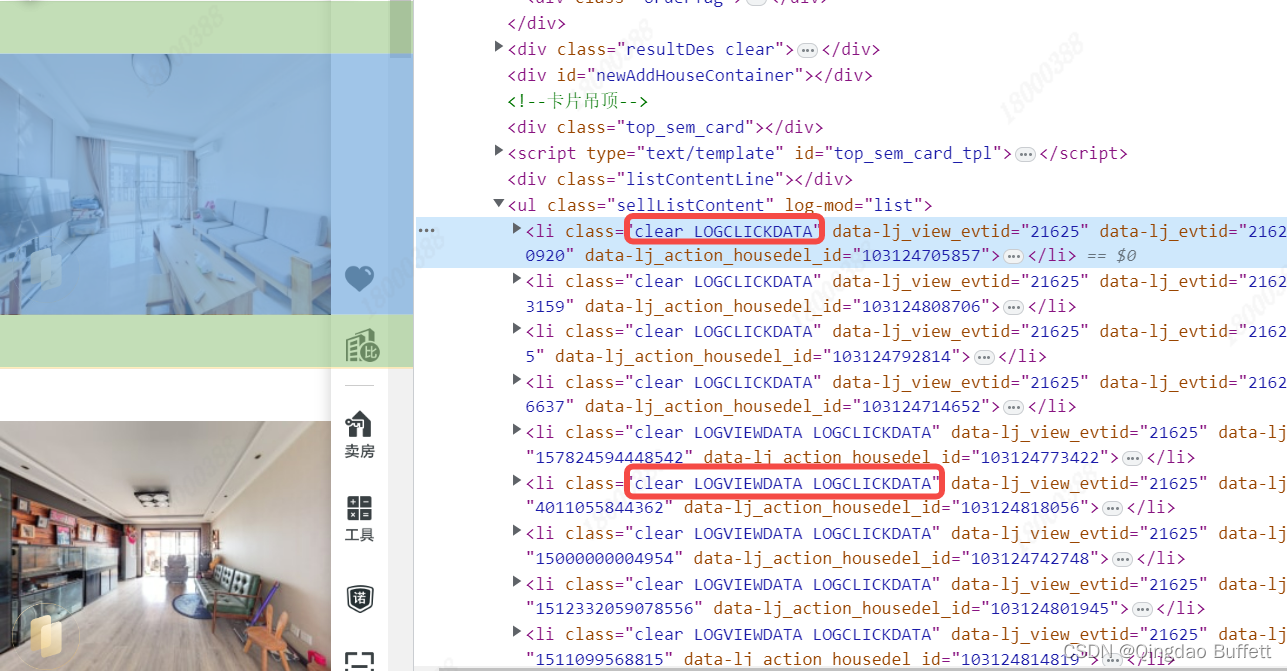The image size is (1287, 671).
Task: Select the newAddHouseContainer div line
Action: (x=690, y=75)
